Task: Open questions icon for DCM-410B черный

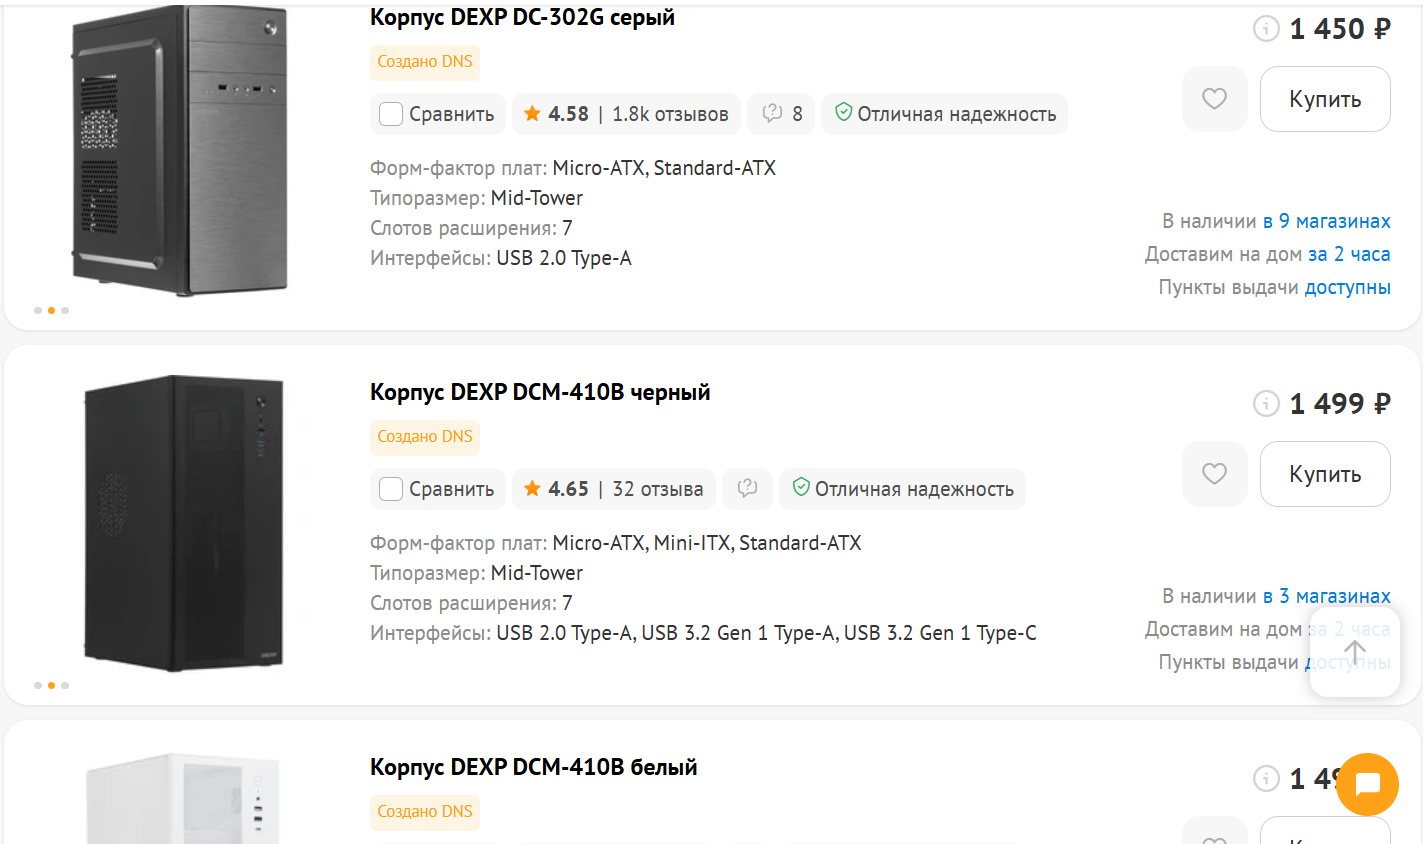Action: (x=747, y=489)
